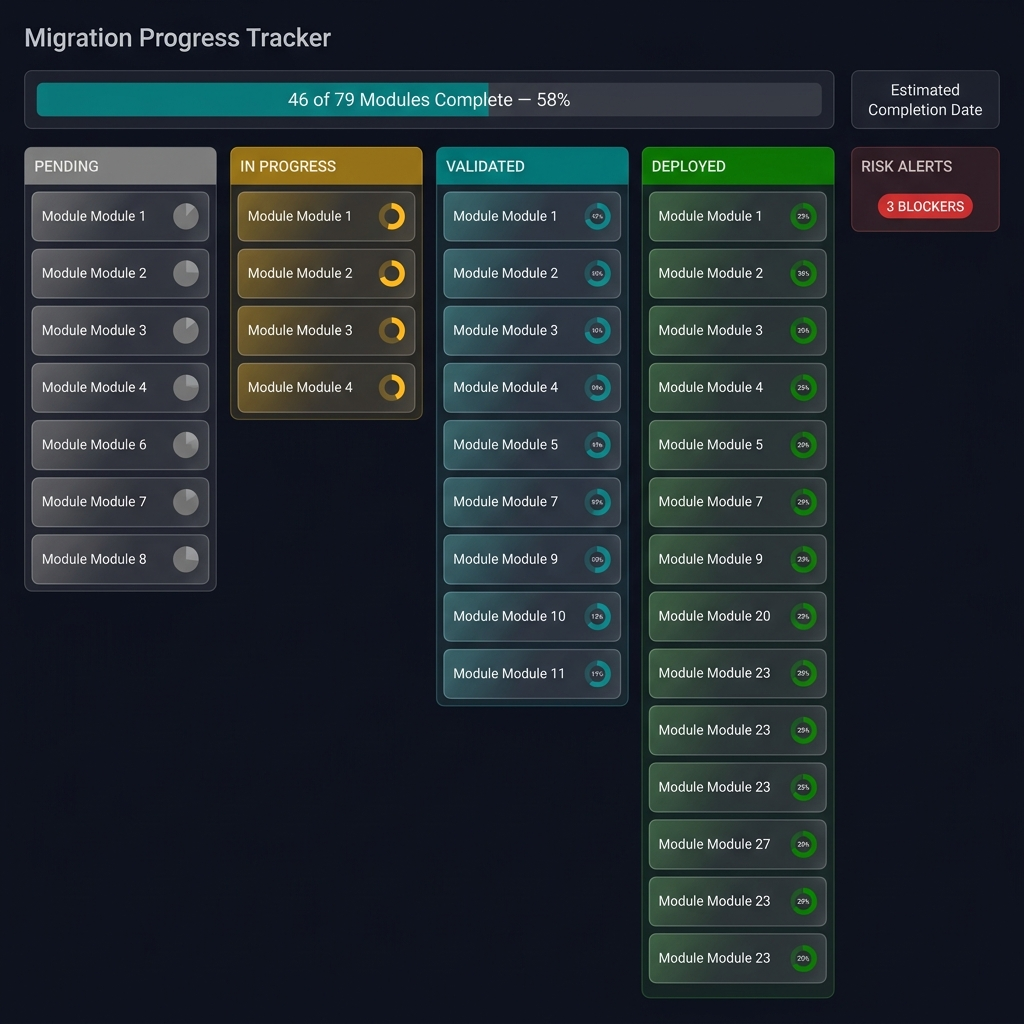Click the green percent ring on Deployed Module Module 20
This screenshot has height=1024, width=1024.
[x=803, y=616]
